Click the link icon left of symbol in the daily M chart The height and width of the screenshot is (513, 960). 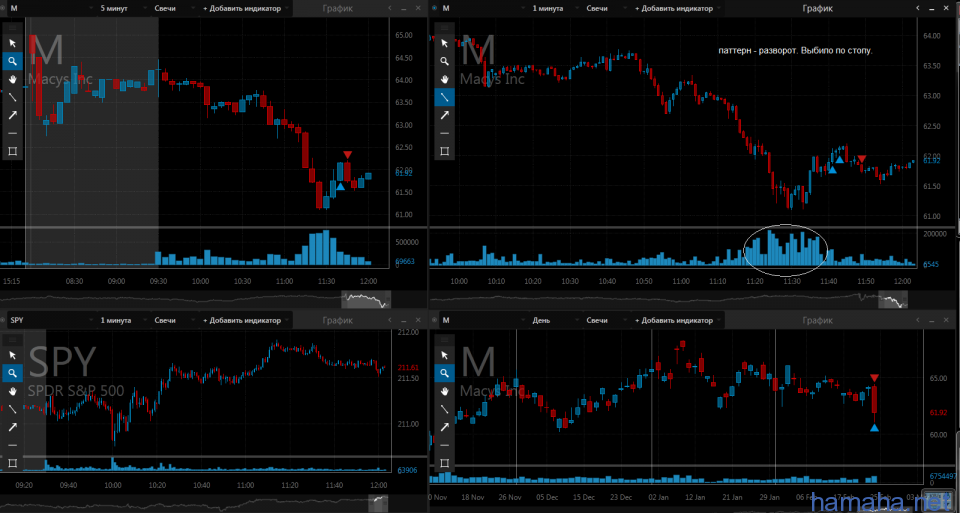[x=435, y=320]
